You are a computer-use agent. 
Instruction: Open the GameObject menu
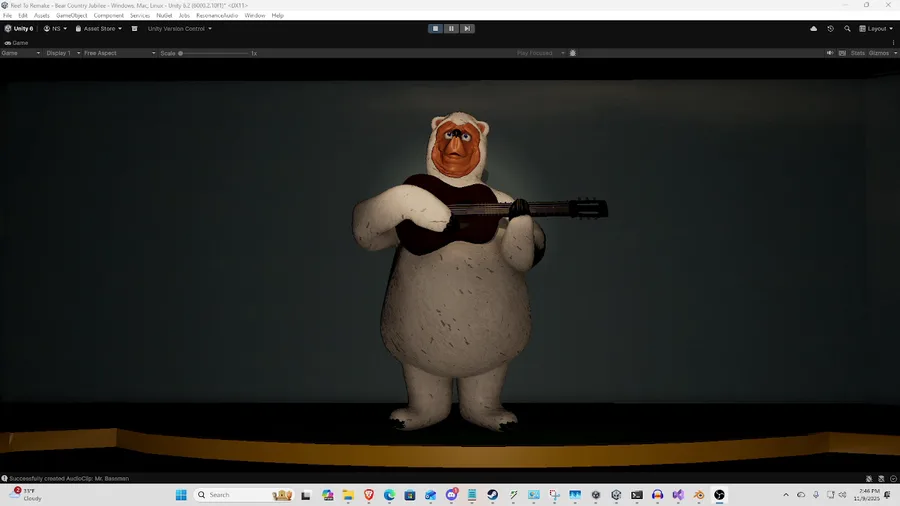click(72, 15)
